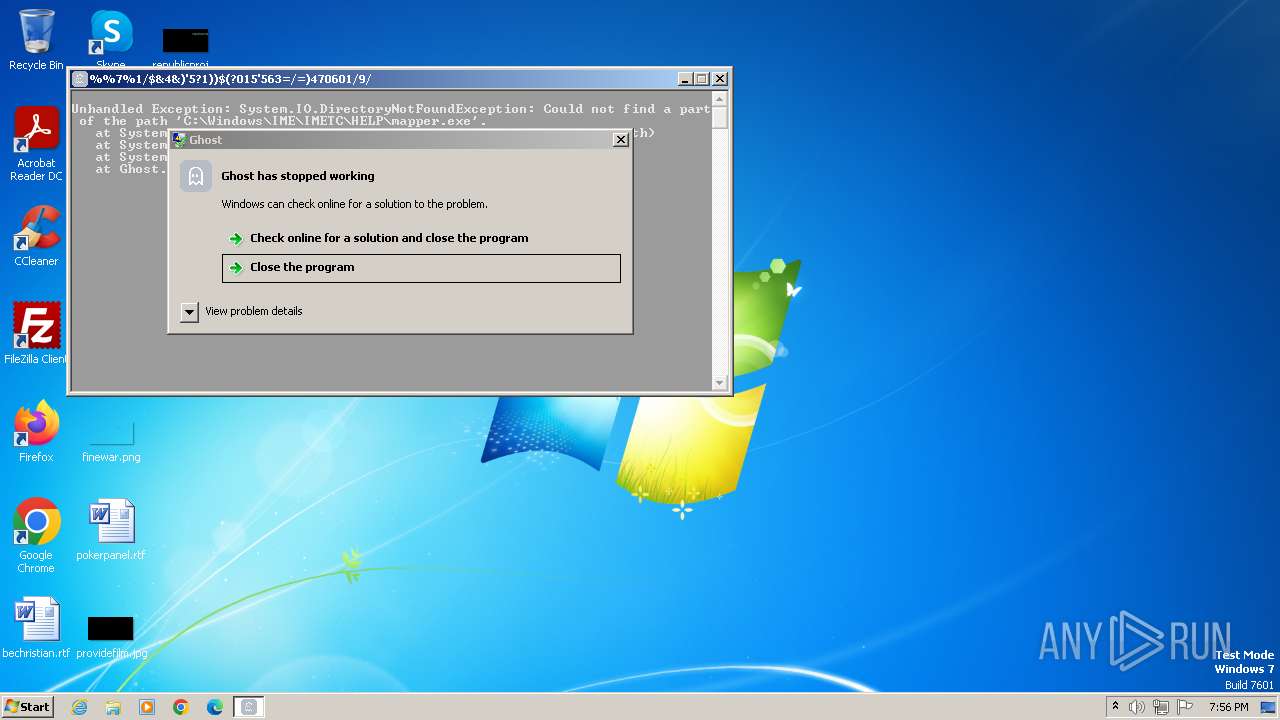Click the console vertical scrollbar thumb
Screen dimensions: 1280x720
tap(719, 116)
